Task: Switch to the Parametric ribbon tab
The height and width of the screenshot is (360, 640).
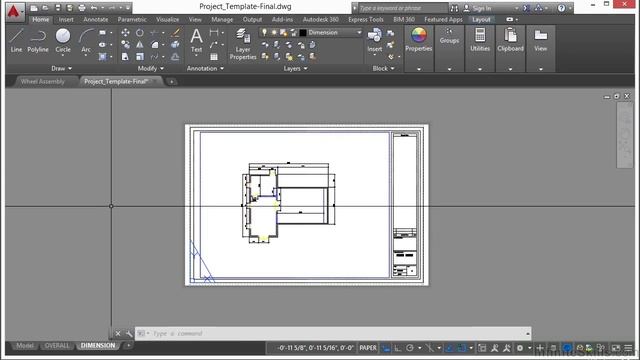Action: coord(132,19)
